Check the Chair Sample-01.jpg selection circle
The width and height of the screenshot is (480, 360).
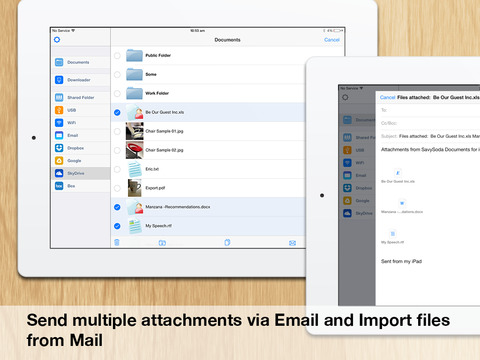coord(117,131)
